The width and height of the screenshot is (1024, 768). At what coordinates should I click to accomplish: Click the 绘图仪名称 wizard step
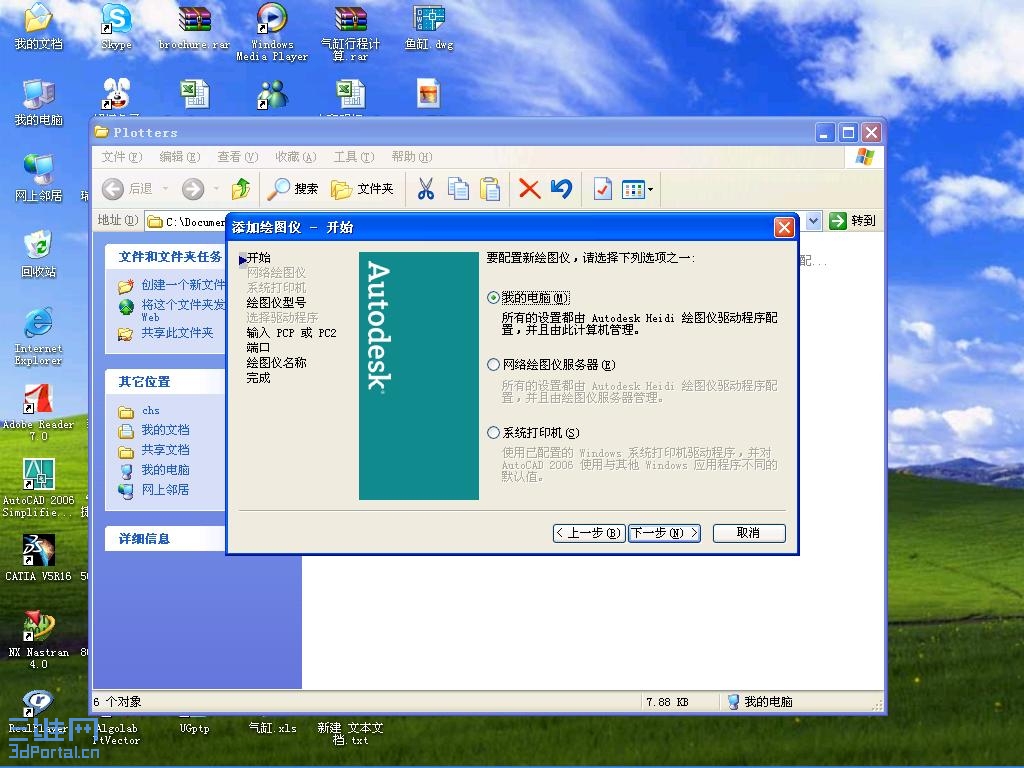[276, 362]
